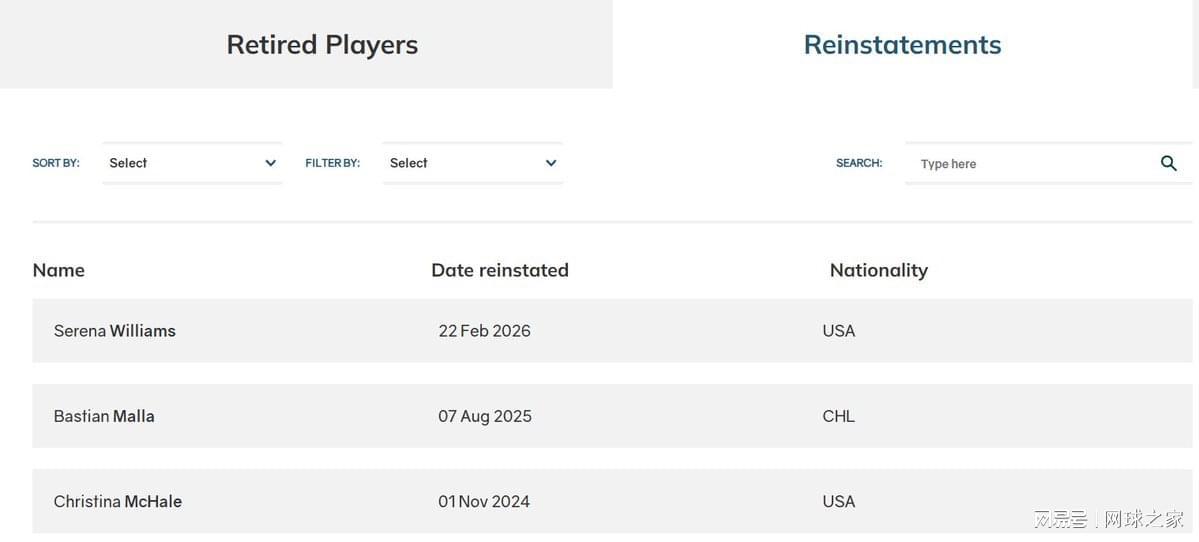This screenshot has height=542, width=1199.
Task: Open Serena Williams player entry
Action: pos(115,331)
